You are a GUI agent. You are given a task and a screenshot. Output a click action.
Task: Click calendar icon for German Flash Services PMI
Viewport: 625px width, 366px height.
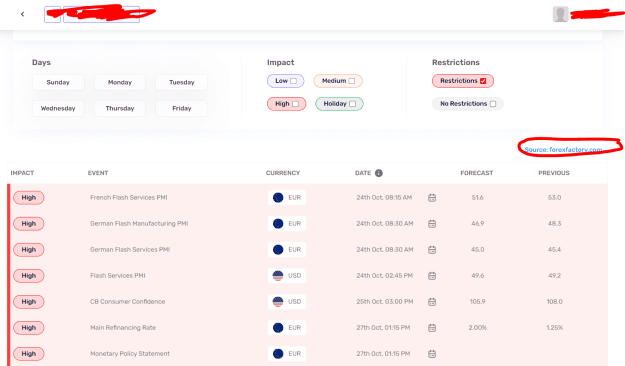[432, 250]
